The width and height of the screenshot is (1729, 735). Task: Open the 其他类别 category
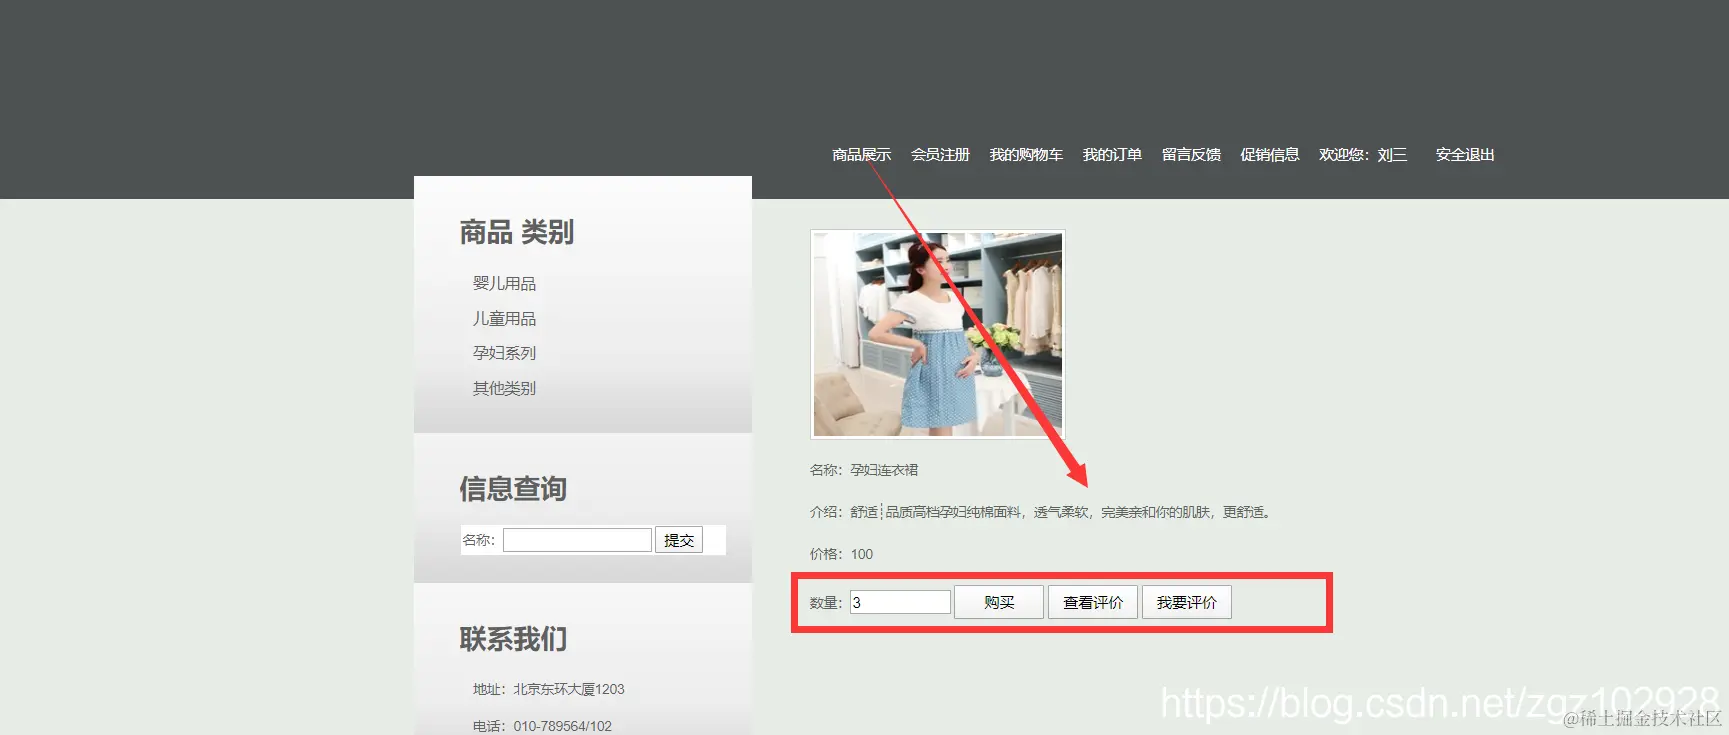(504, 388)
